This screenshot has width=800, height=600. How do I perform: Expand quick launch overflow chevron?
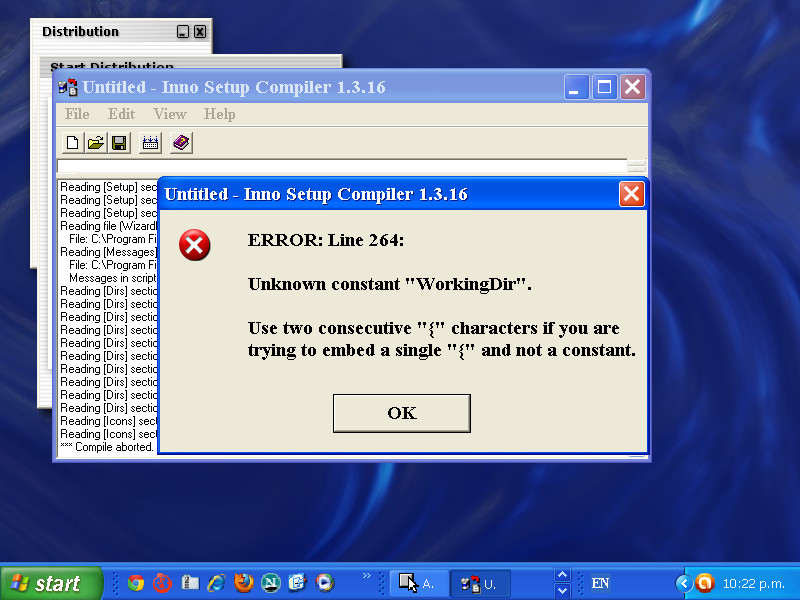366,576
